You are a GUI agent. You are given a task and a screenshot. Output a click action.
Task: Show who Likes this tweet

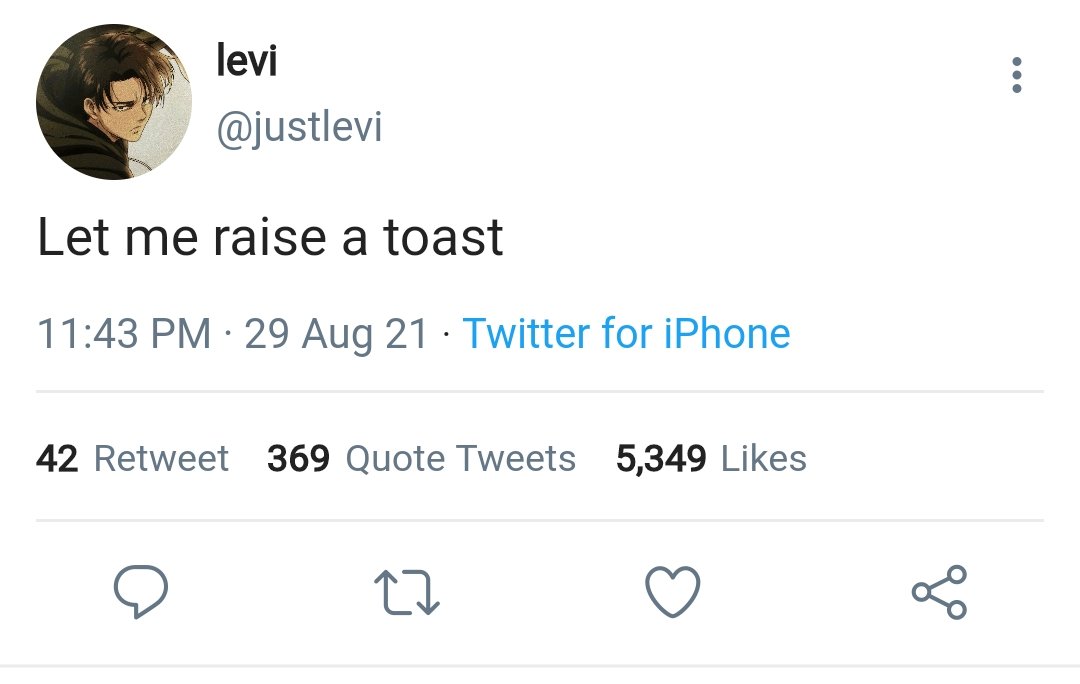pyautogui.click(x=764, y=458)
